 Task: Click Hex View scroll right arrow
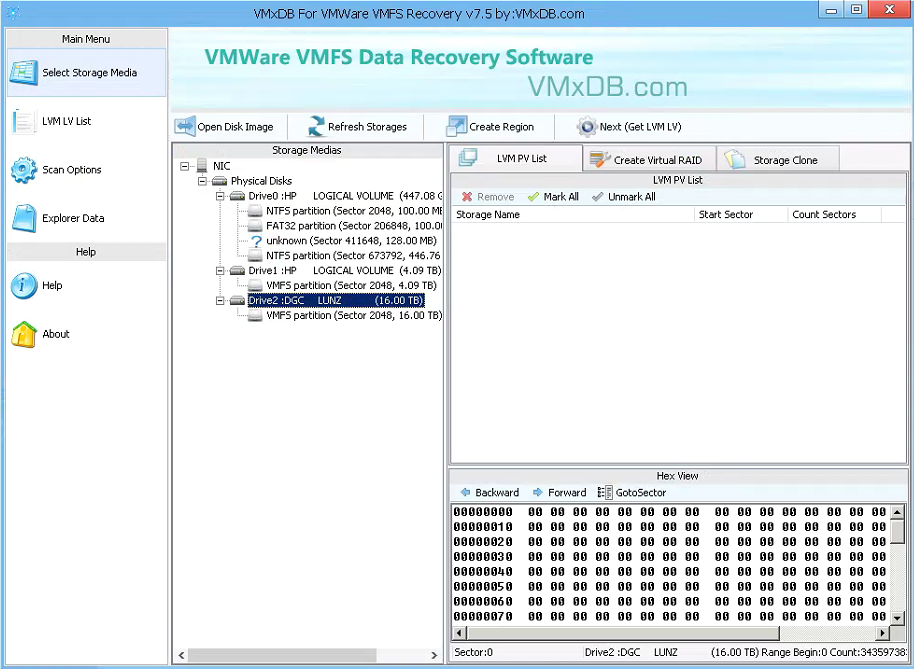883,633
